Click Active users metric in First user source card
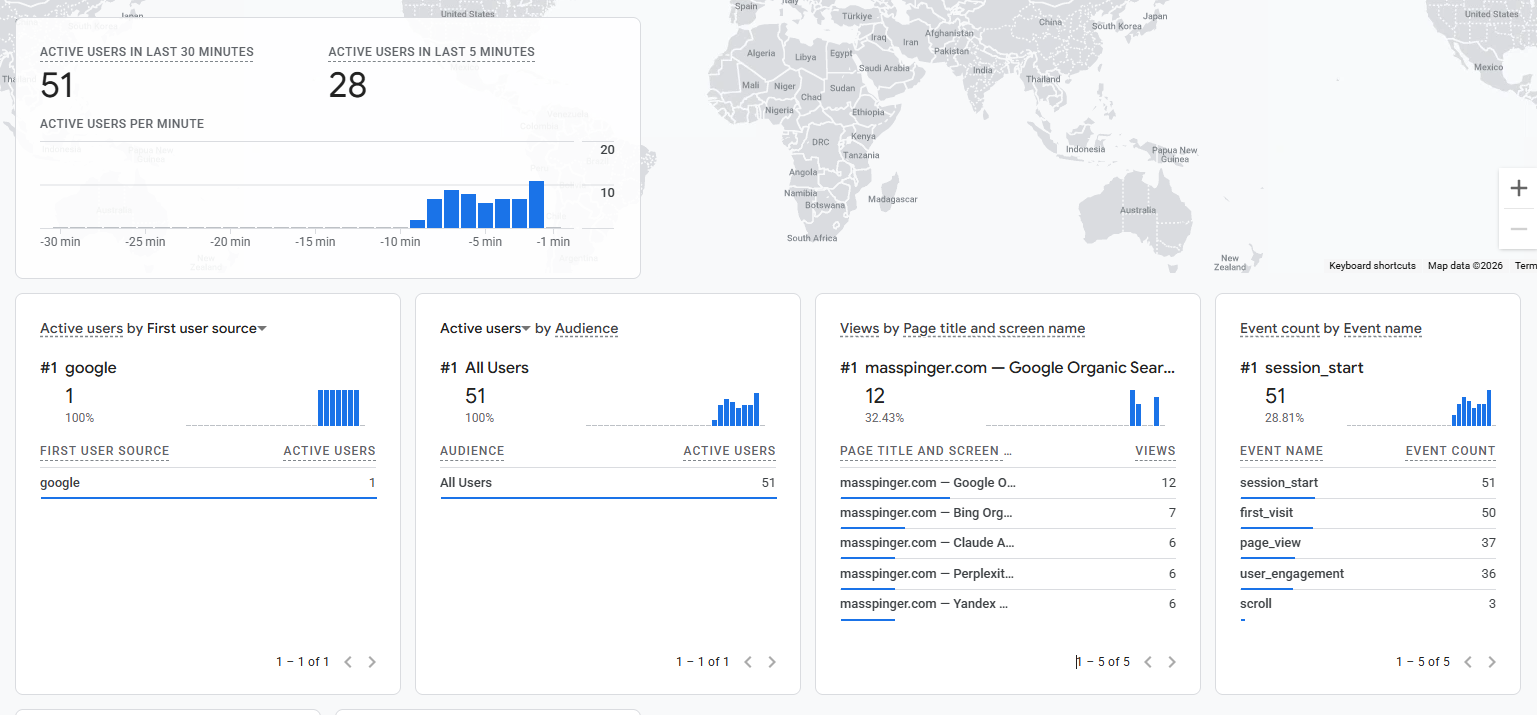The width and height of the screenshot is (1537, 715). pos(81,329)
